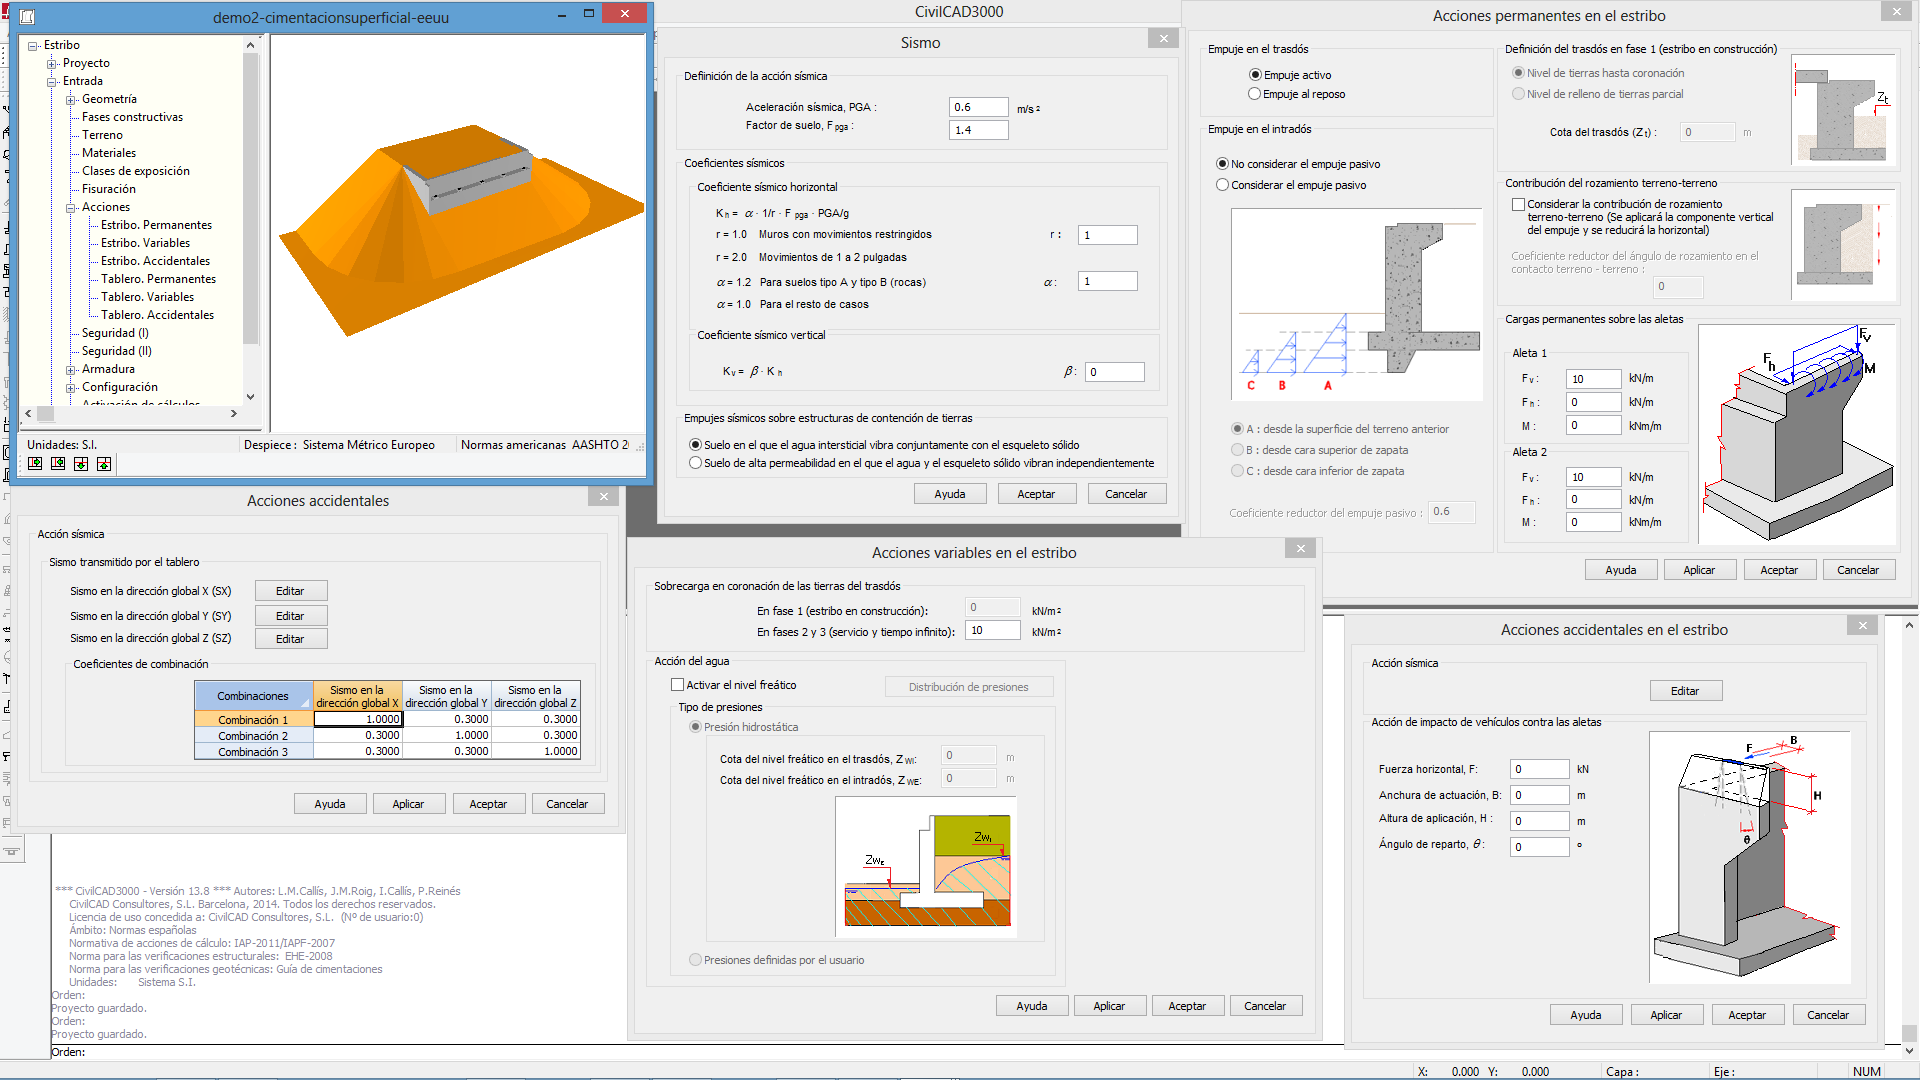Open Estribo. Variables in the tree
This screenshot has width=1920, height=1080.
coord(145,243)
